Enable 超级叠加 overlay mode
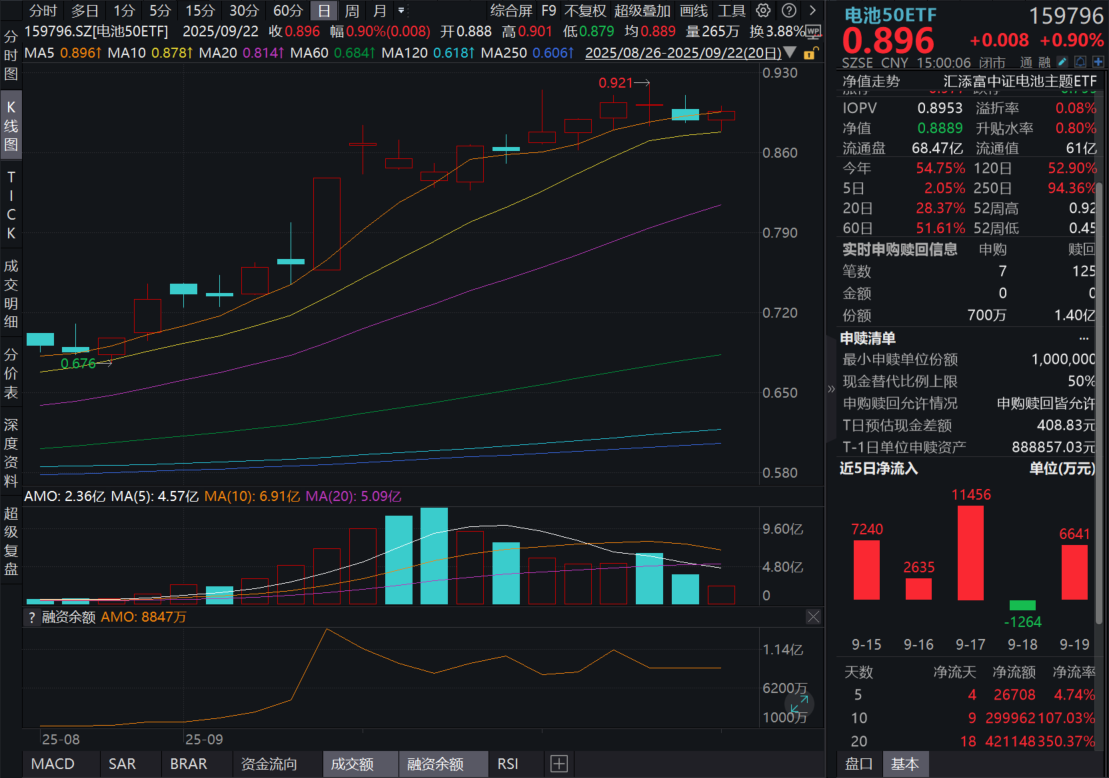The width and height of the screenshot is (1109, 778). coord(642,11)
